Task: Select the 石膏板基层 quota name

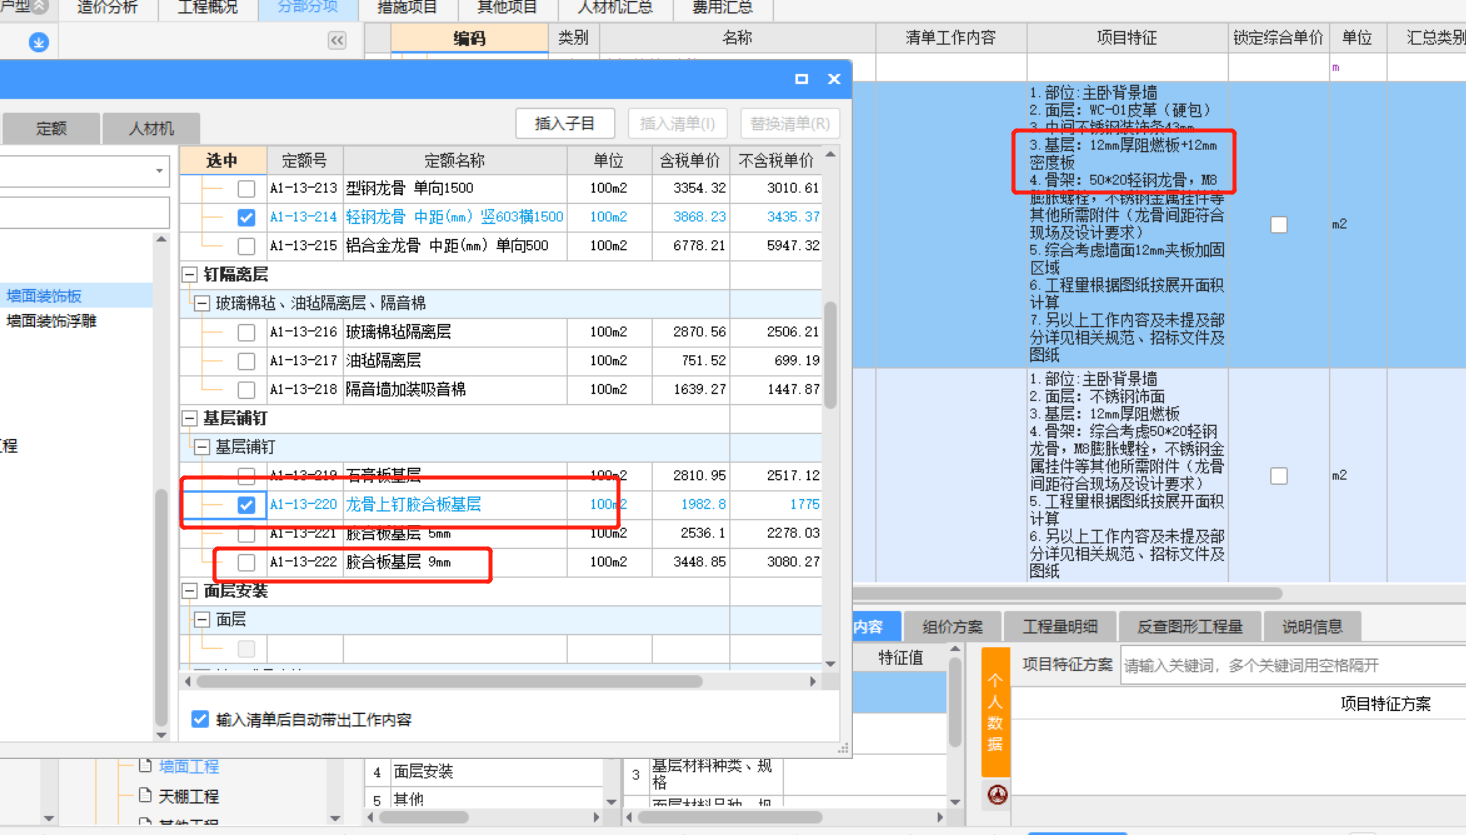Action: click(x=384, y=475)
